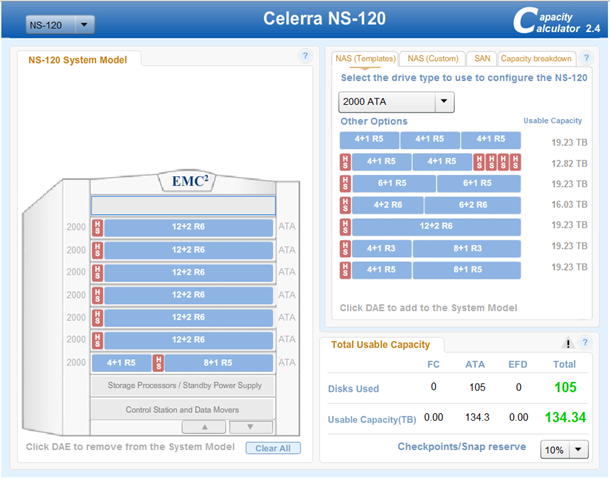This screenshot has width=610, height=480.
Task: Remove bottom 4+1 R5 / 8+1 R5 DAE from cabinet
Action: (182, 363)
